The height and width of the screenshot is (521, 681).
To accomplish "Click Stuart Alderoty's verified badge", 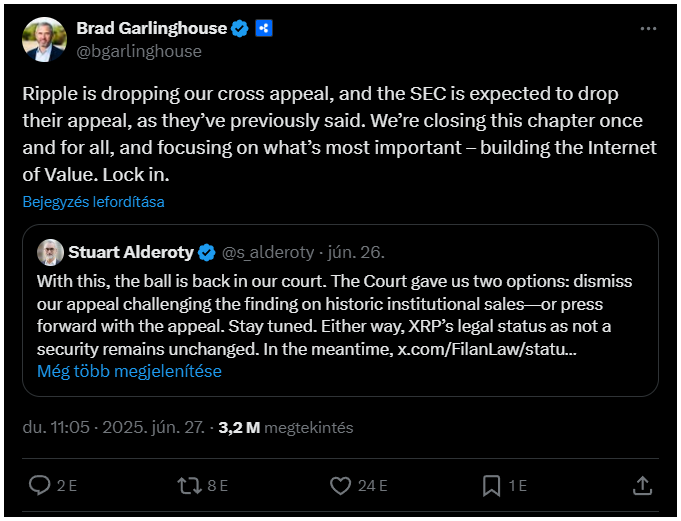I will point(207,252).
